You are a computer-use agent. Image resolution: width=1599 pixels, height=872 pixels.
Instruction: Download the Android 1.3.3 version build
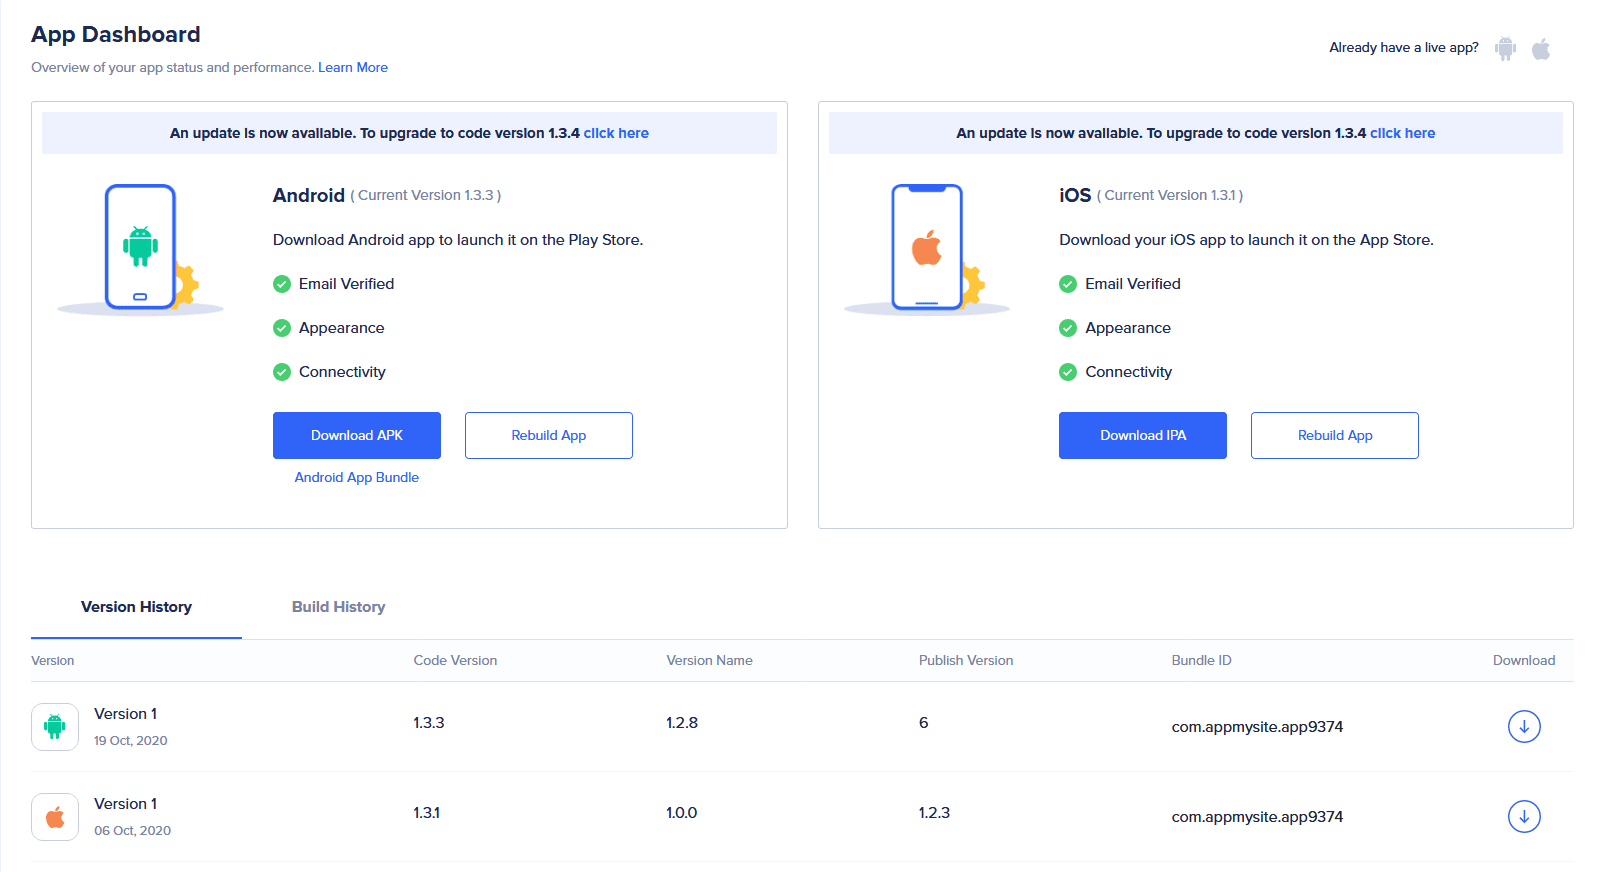1524,727
